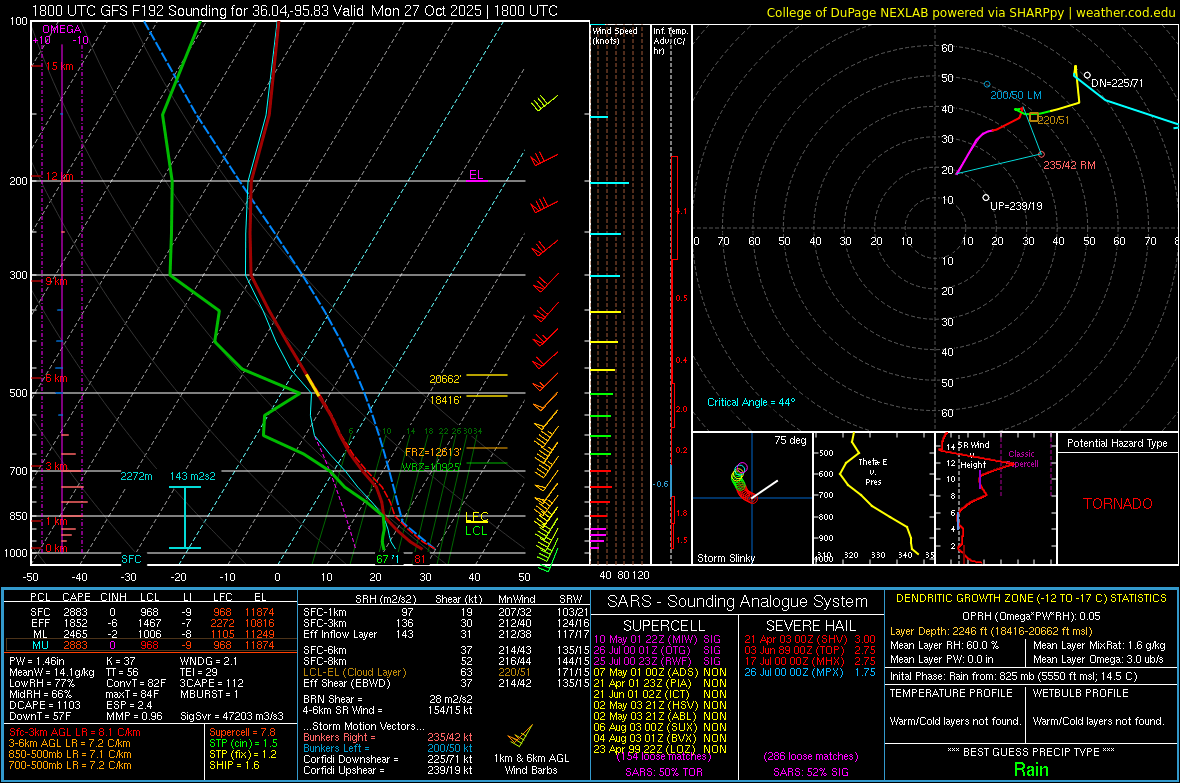Click the 'Corfidi Downshear =' row
This screenshot has height=783, width=1180.
[x=388, y=759]
